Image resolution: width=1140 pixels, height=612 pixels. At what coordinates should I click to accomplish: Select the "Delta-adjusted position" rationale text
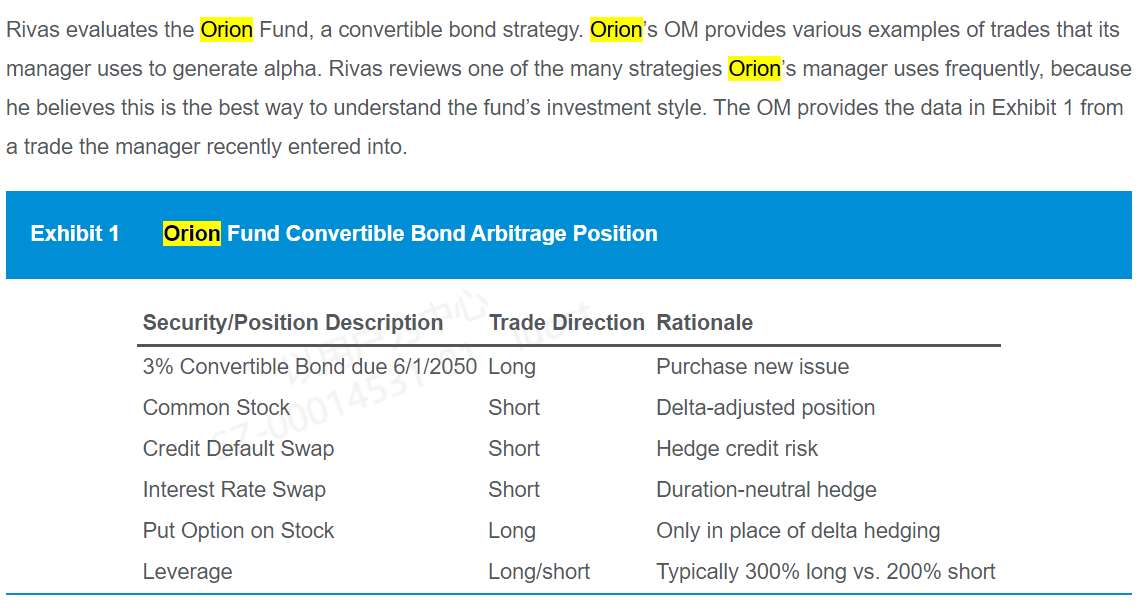[765, 408]
